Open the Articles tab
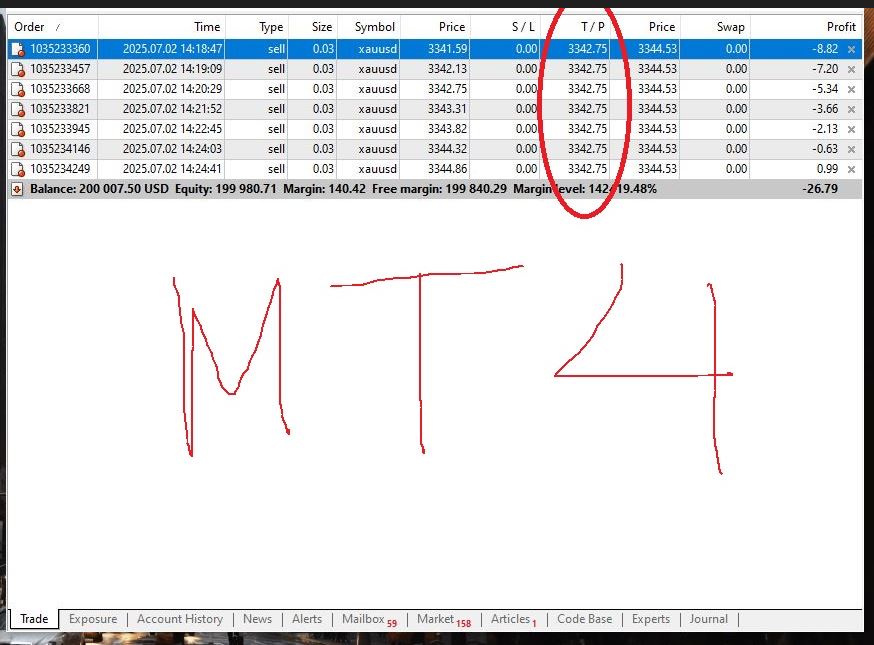The image size is (874, 645). 513,619
